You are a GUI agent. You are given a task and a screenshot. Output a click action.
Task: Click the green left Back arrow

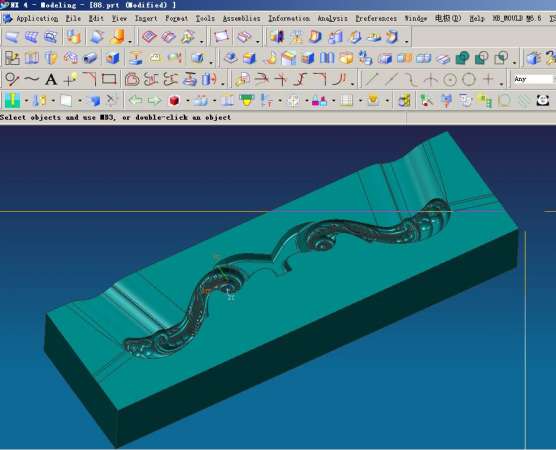click(x=135, y=101)
